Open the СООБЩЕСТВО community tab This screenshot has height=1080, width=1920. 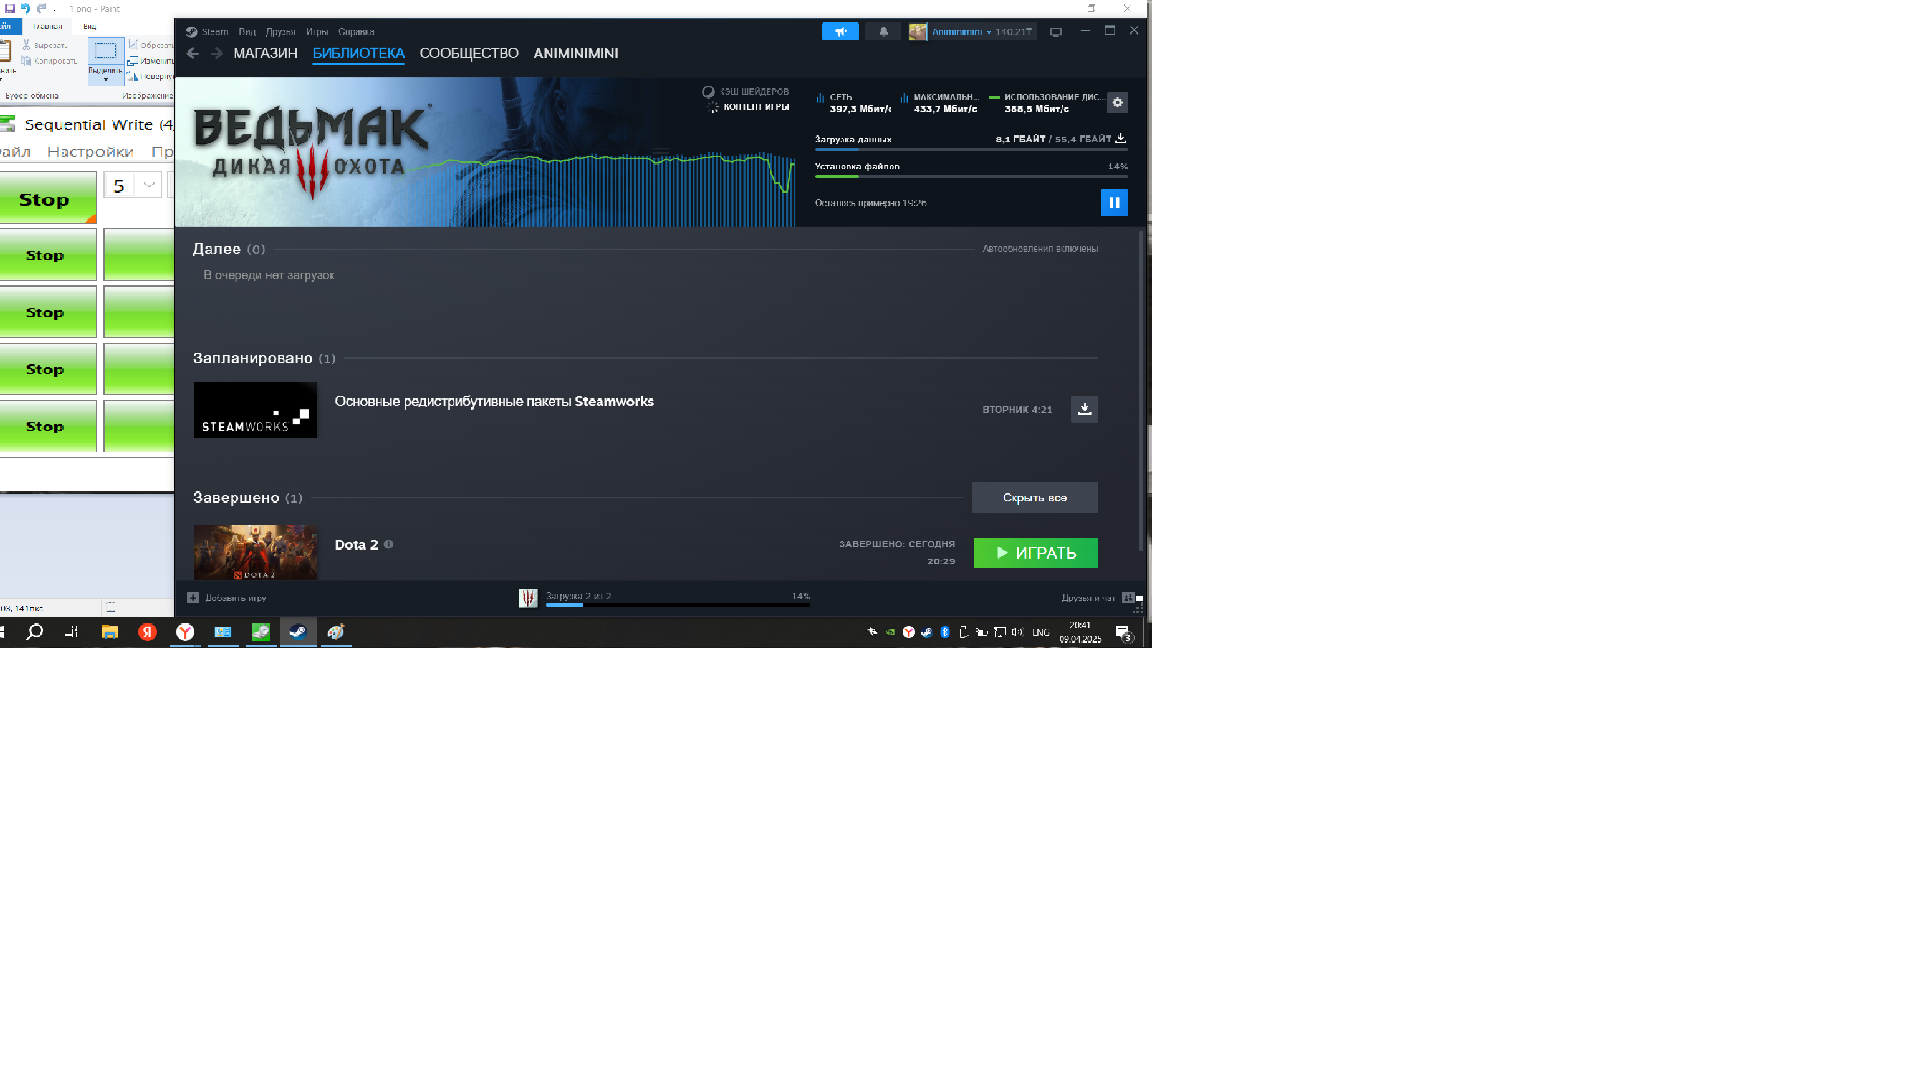click(469, 54)
